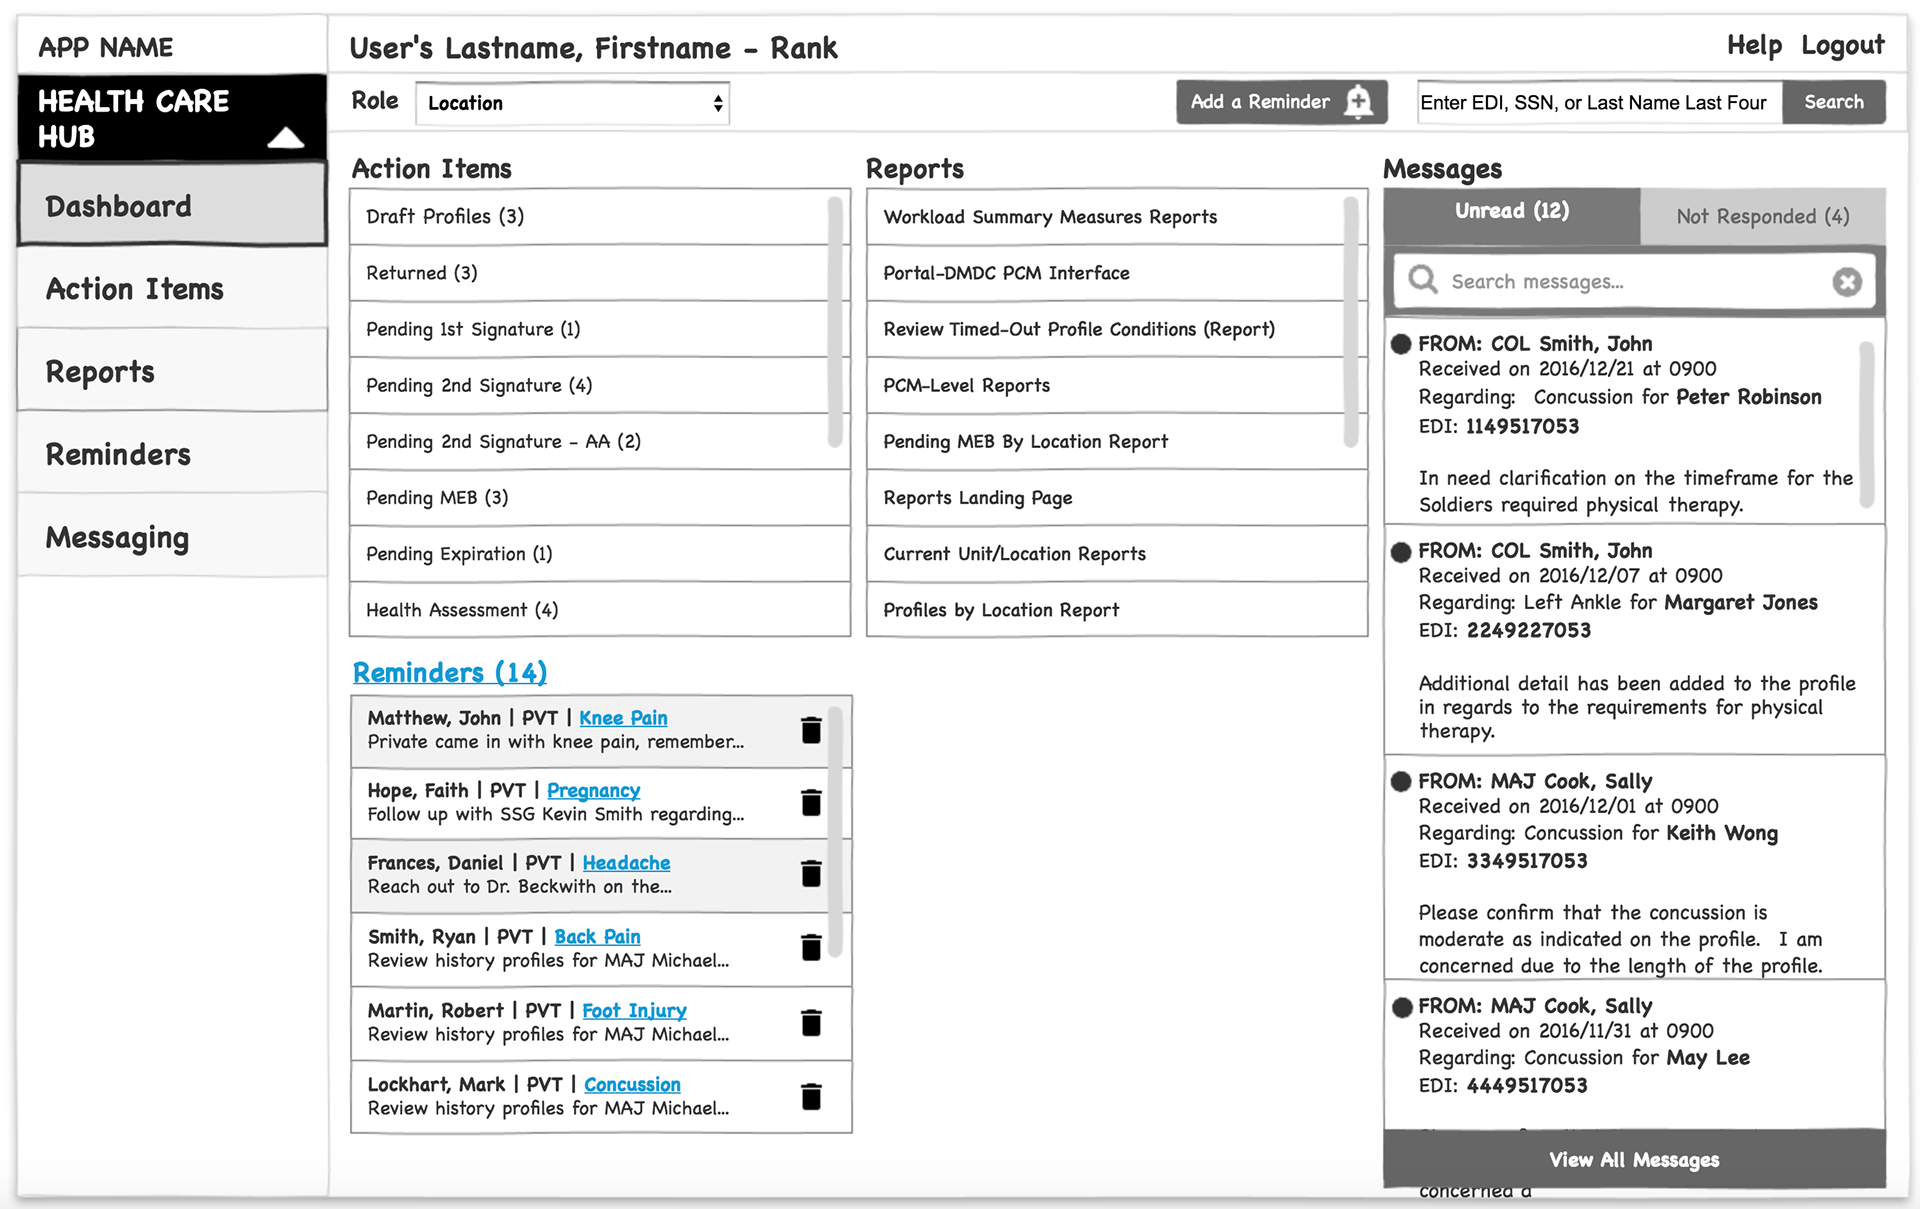Open Pending Expiration (1)

pos(600,553)
